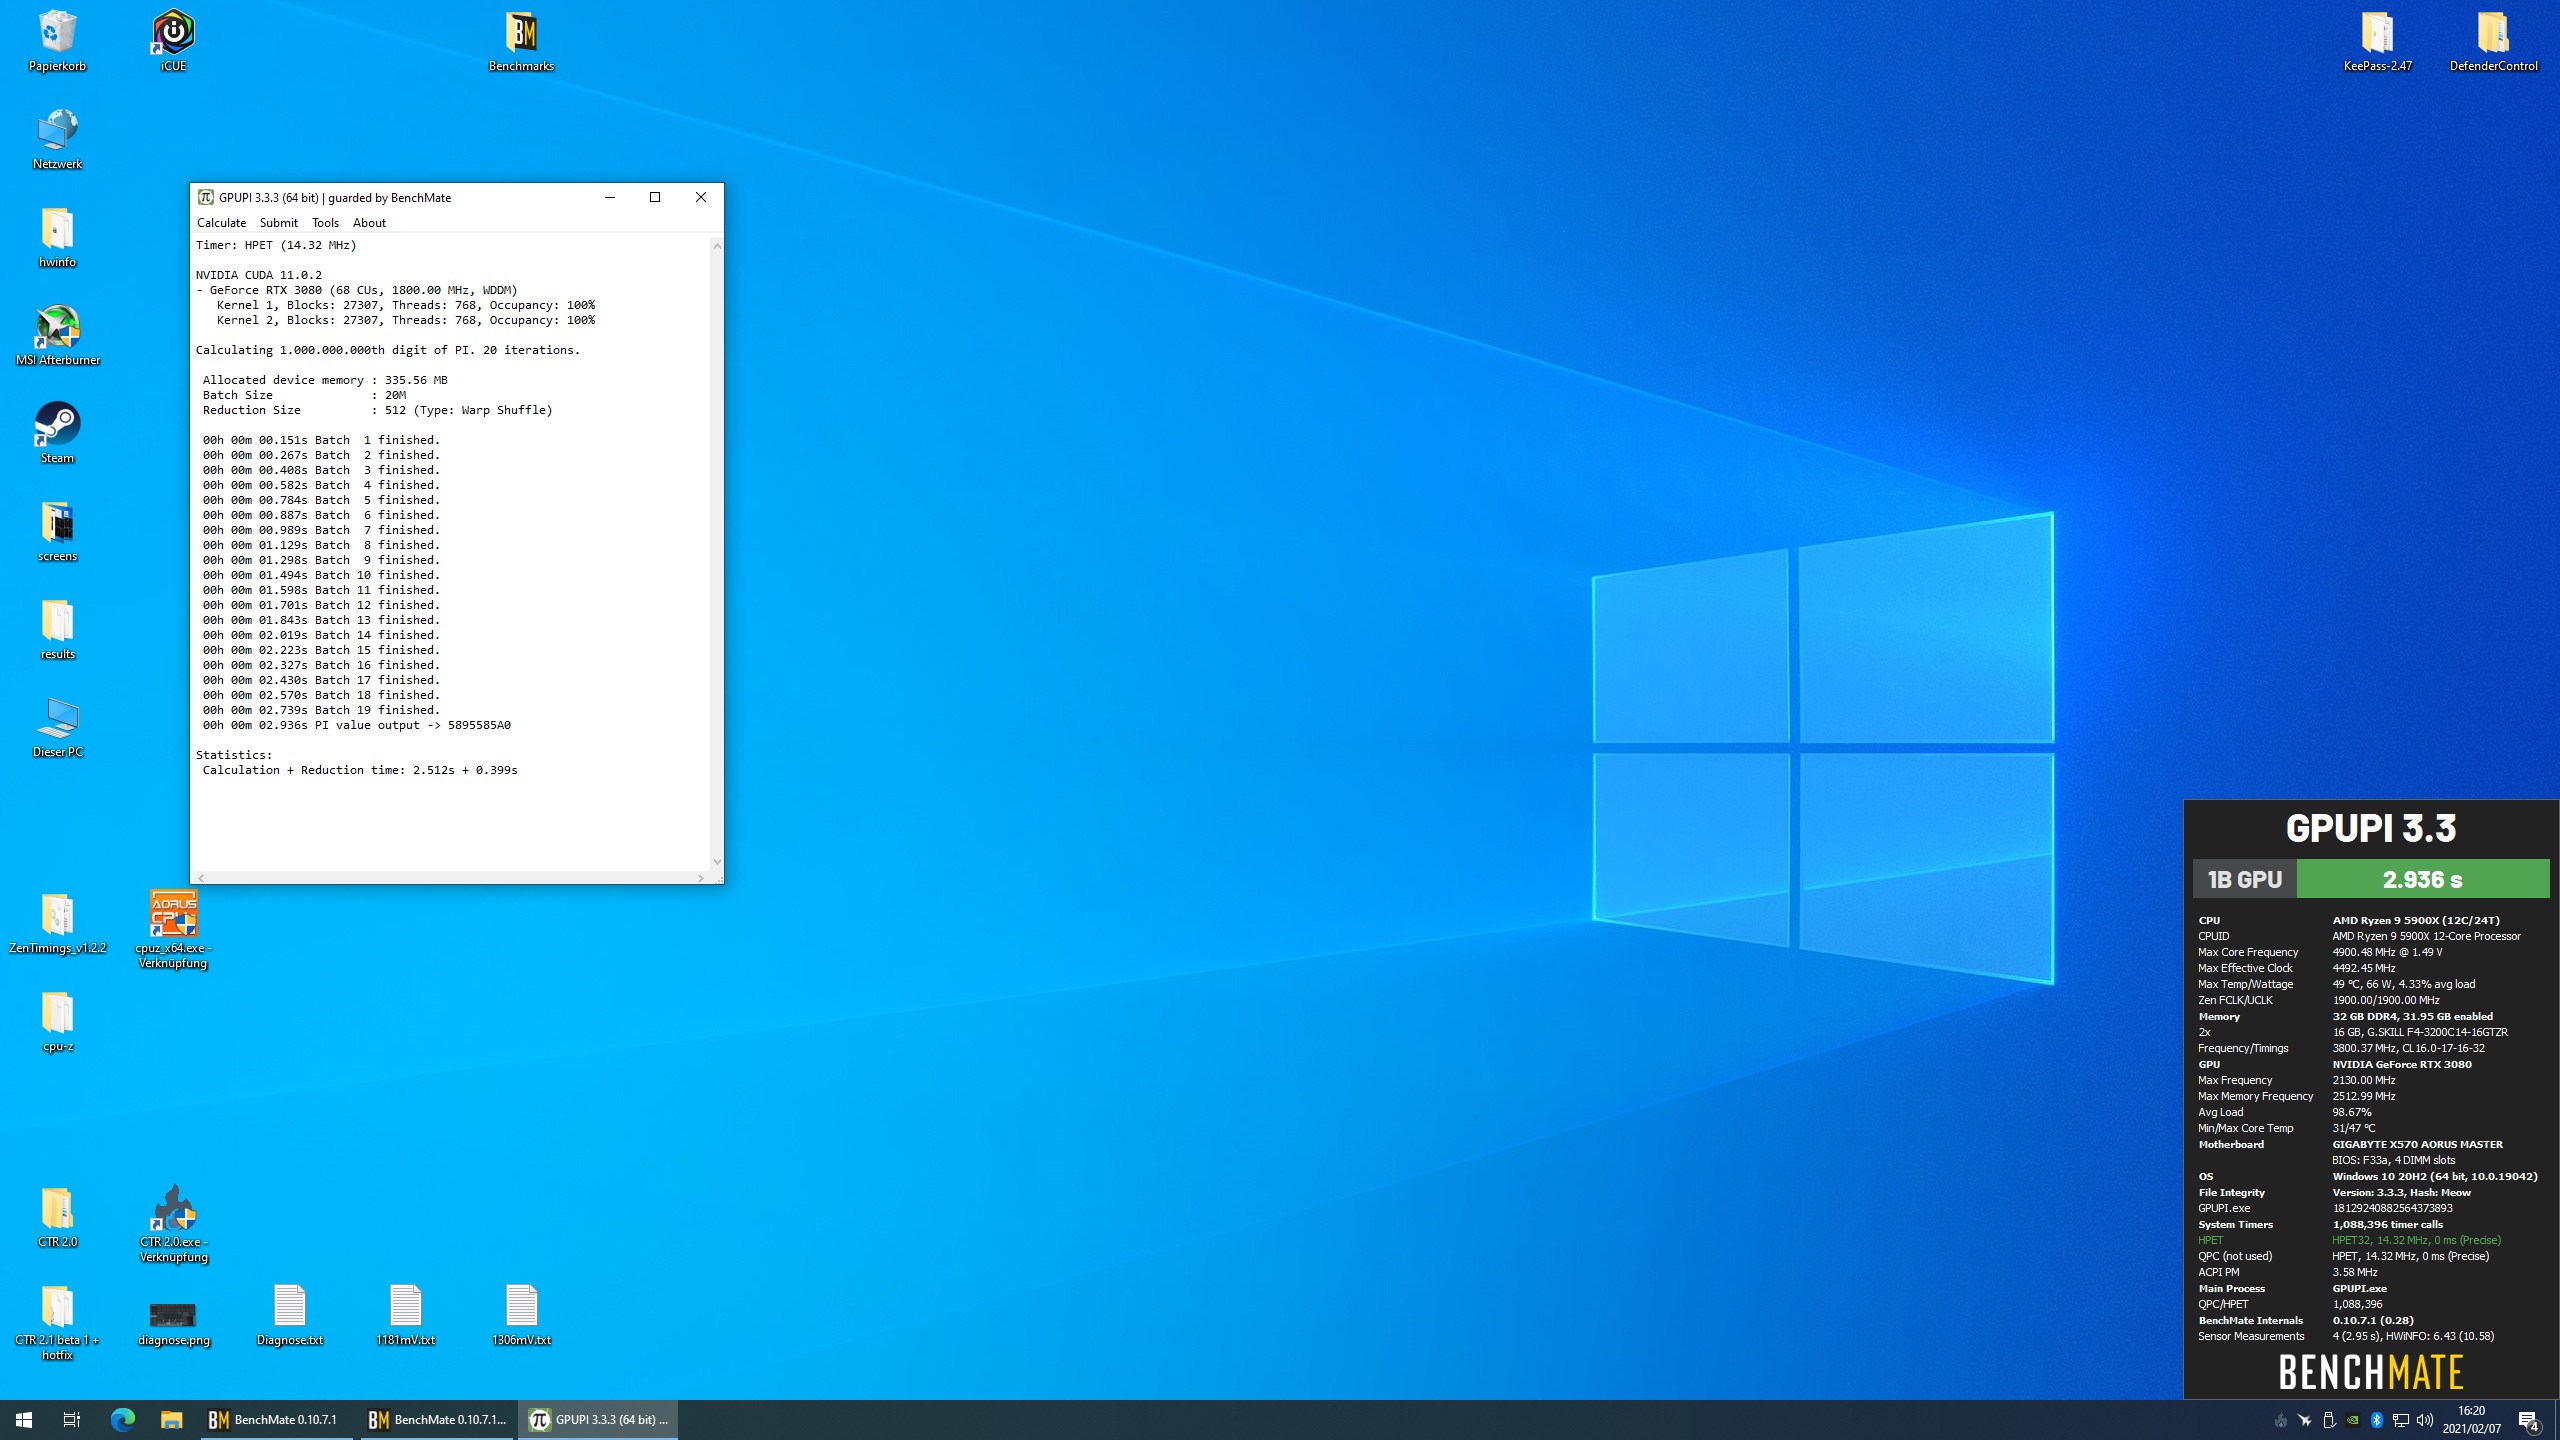Click the GeForce RTX 3080 device line
The width and height of the screenshot is (2560, 1440).
click(357, 290)
